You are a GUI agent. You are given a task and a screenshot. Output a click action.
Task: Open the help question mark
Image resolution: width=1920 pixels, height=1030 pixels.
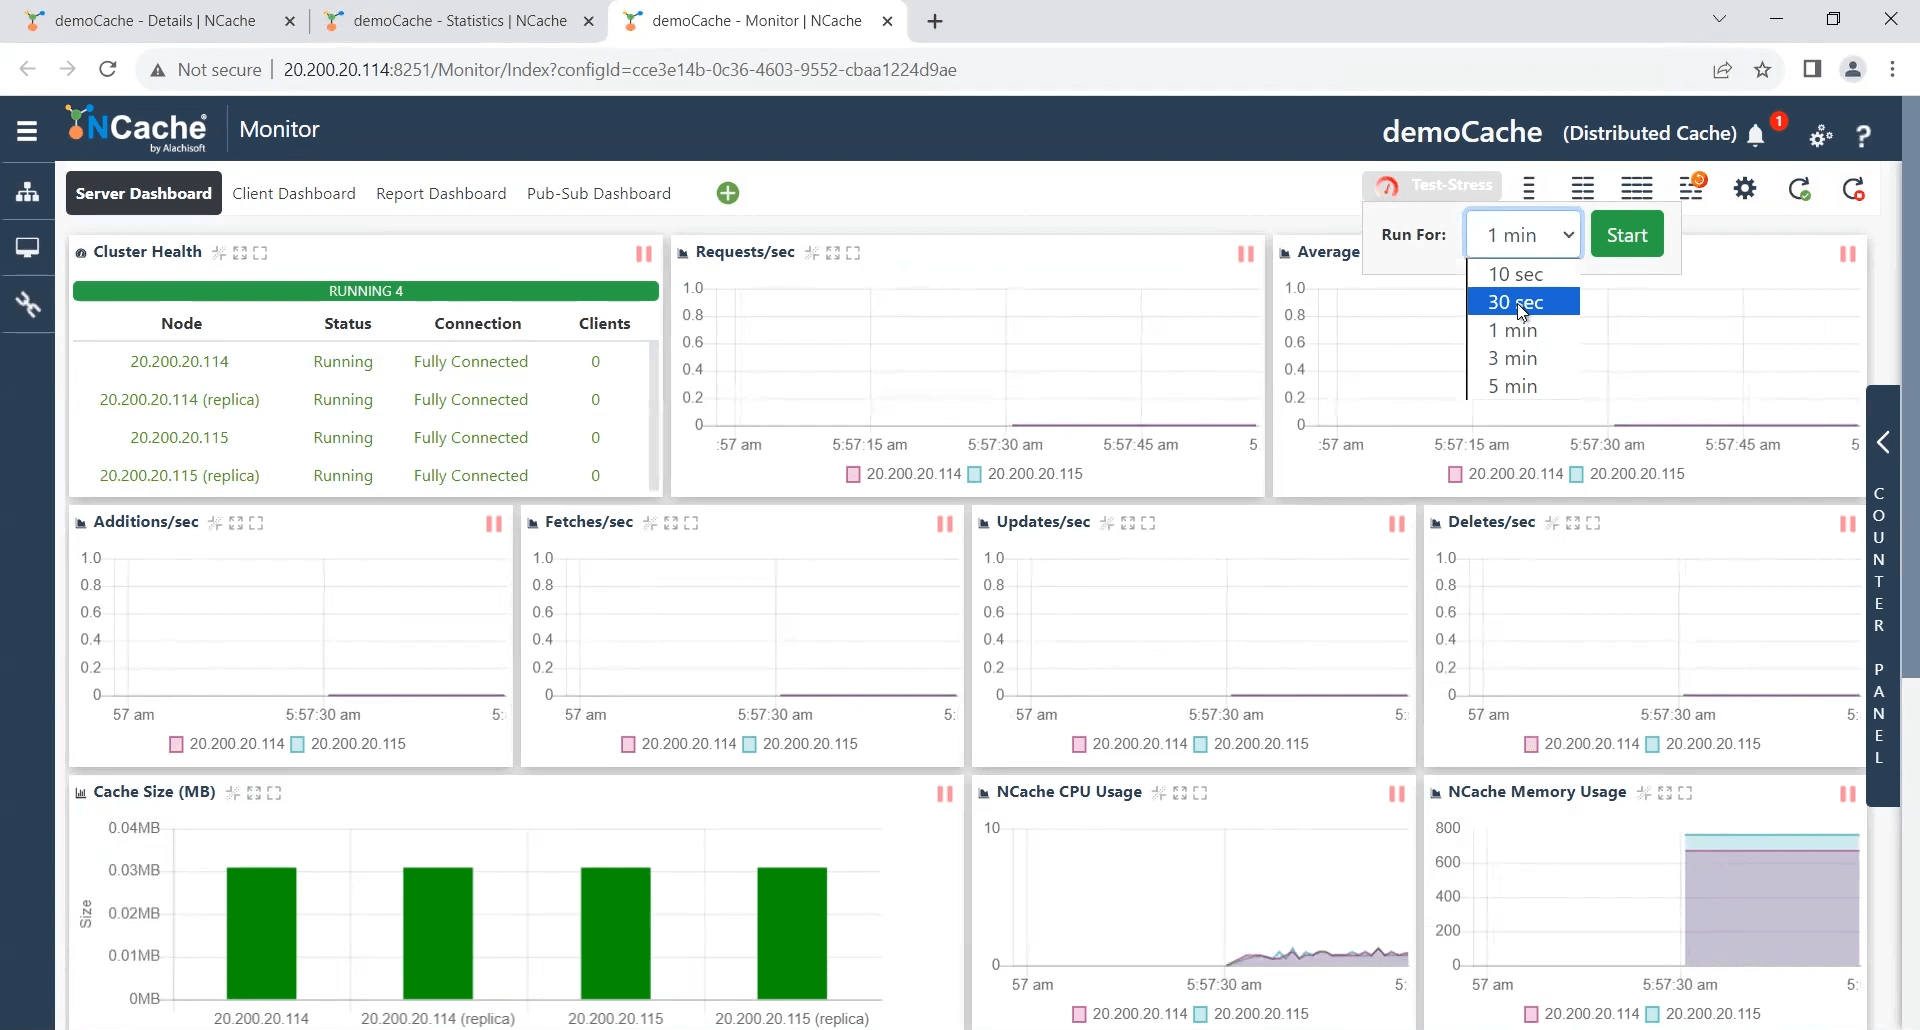click(x=1863, y=136)
